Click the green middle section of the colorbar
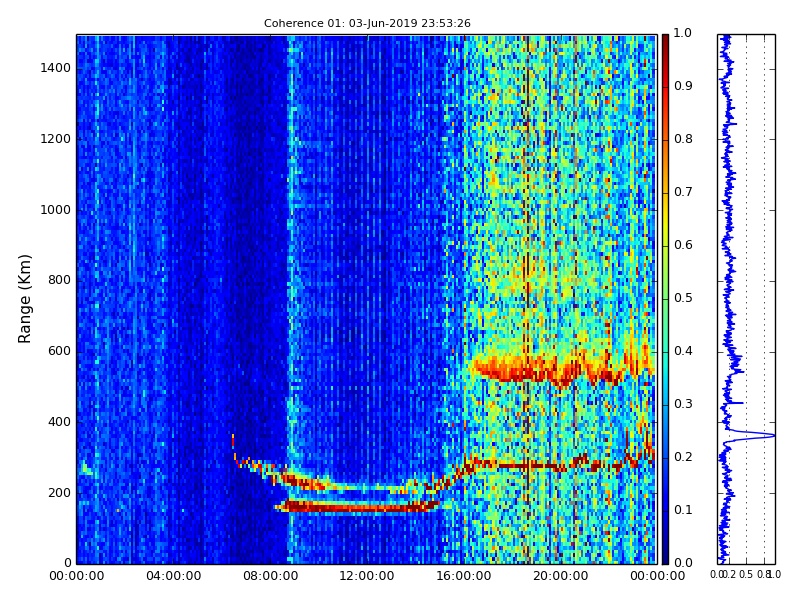 [665, 299]
